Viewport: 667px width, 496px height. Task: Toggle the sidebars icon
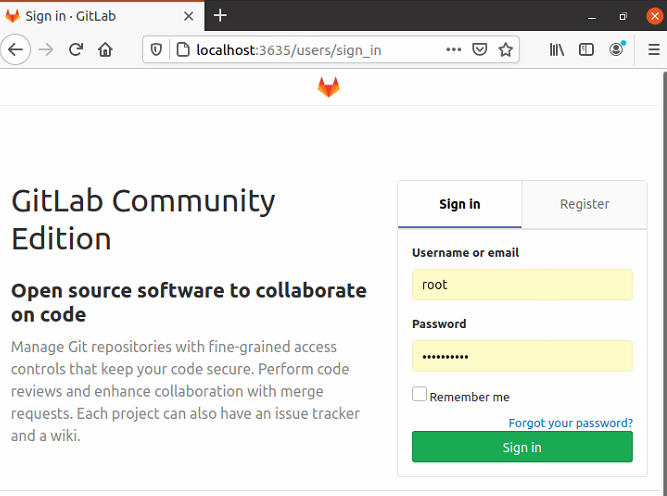pyautogui.click(x=586, y=50)
